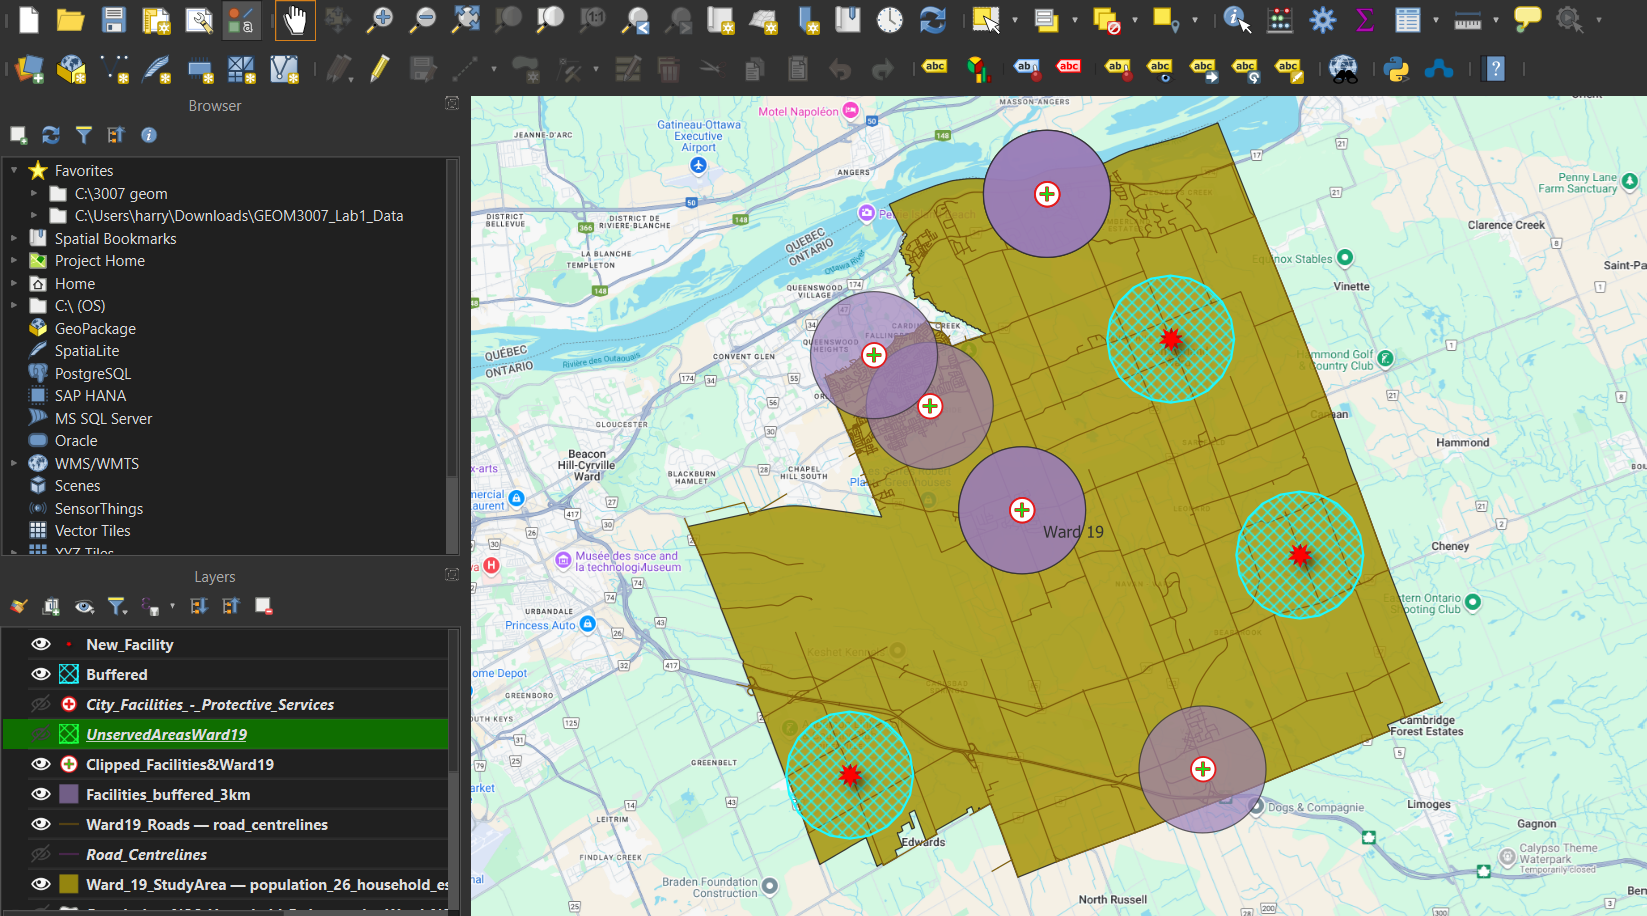1647x916 pixels.
Task: Expand the Favorites node in Browser
Action: pyautogui.click(x=14, y=171)
